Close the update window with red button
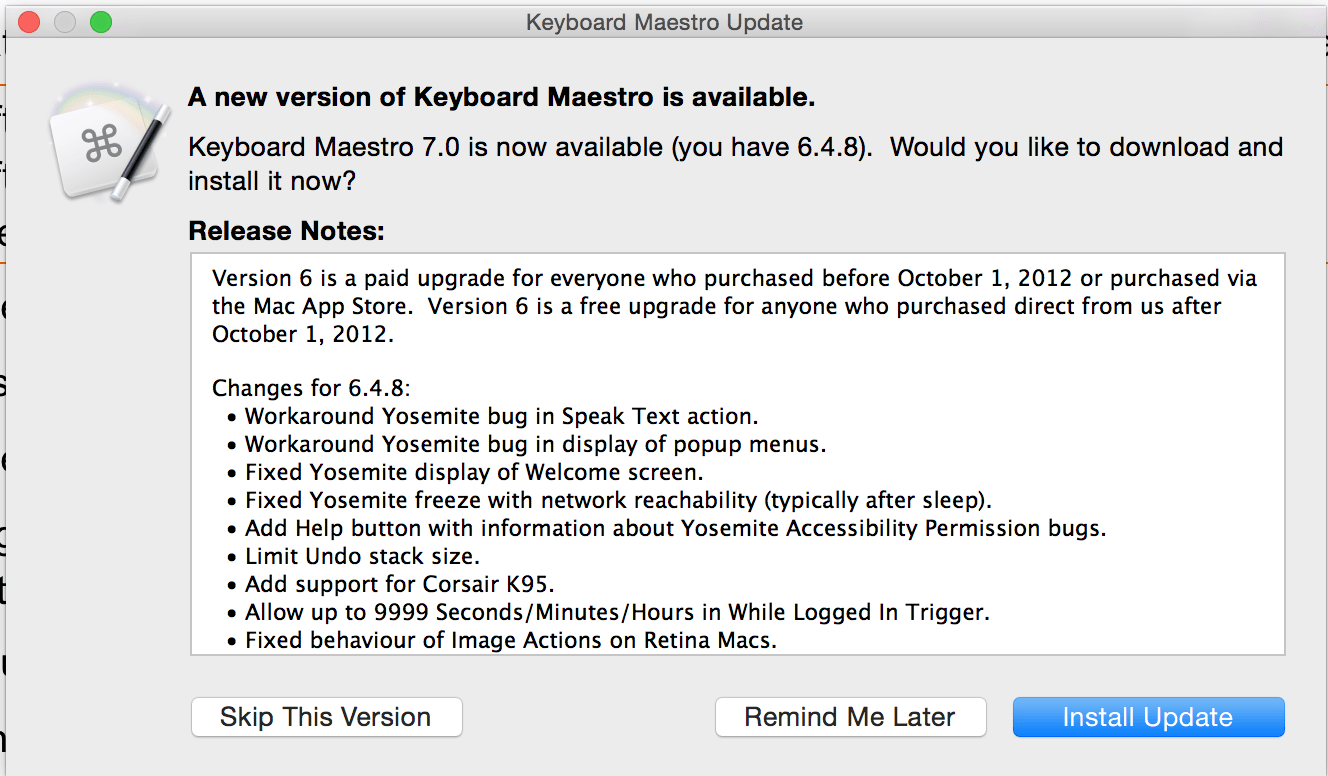 29,21
